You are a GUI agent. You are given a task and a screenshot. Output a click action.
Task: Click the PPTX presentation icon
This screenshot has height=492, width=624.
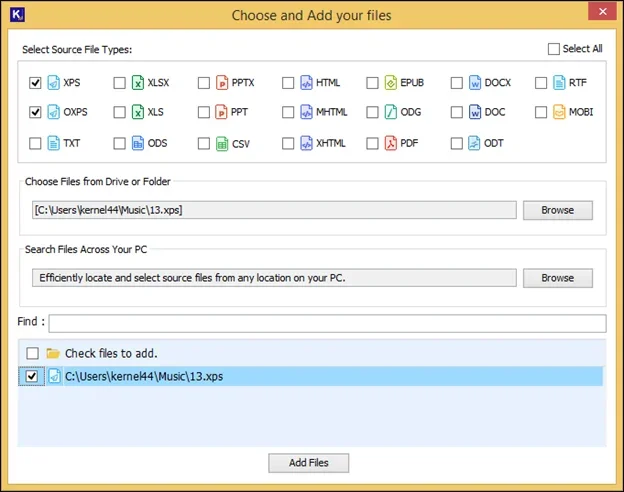222,83
